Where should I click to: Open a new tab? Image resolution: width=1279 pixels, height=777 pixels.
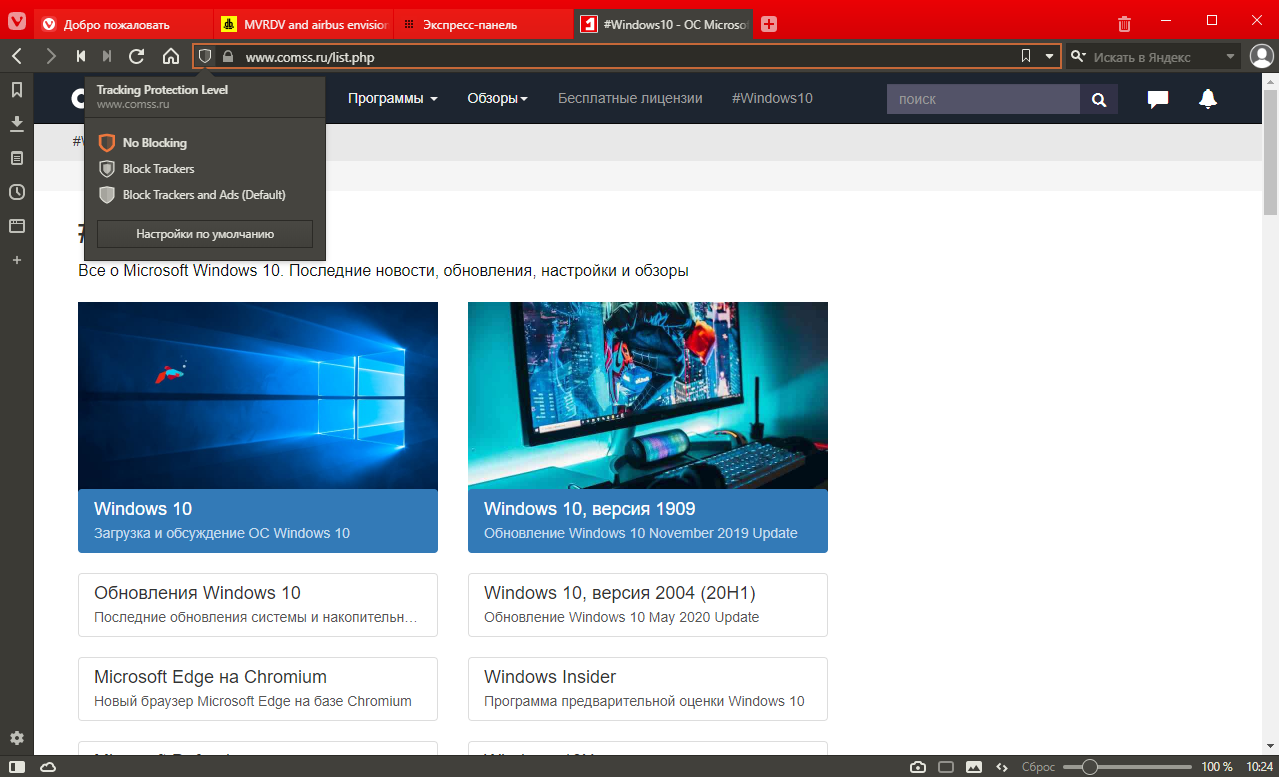(x=769, y=24)
